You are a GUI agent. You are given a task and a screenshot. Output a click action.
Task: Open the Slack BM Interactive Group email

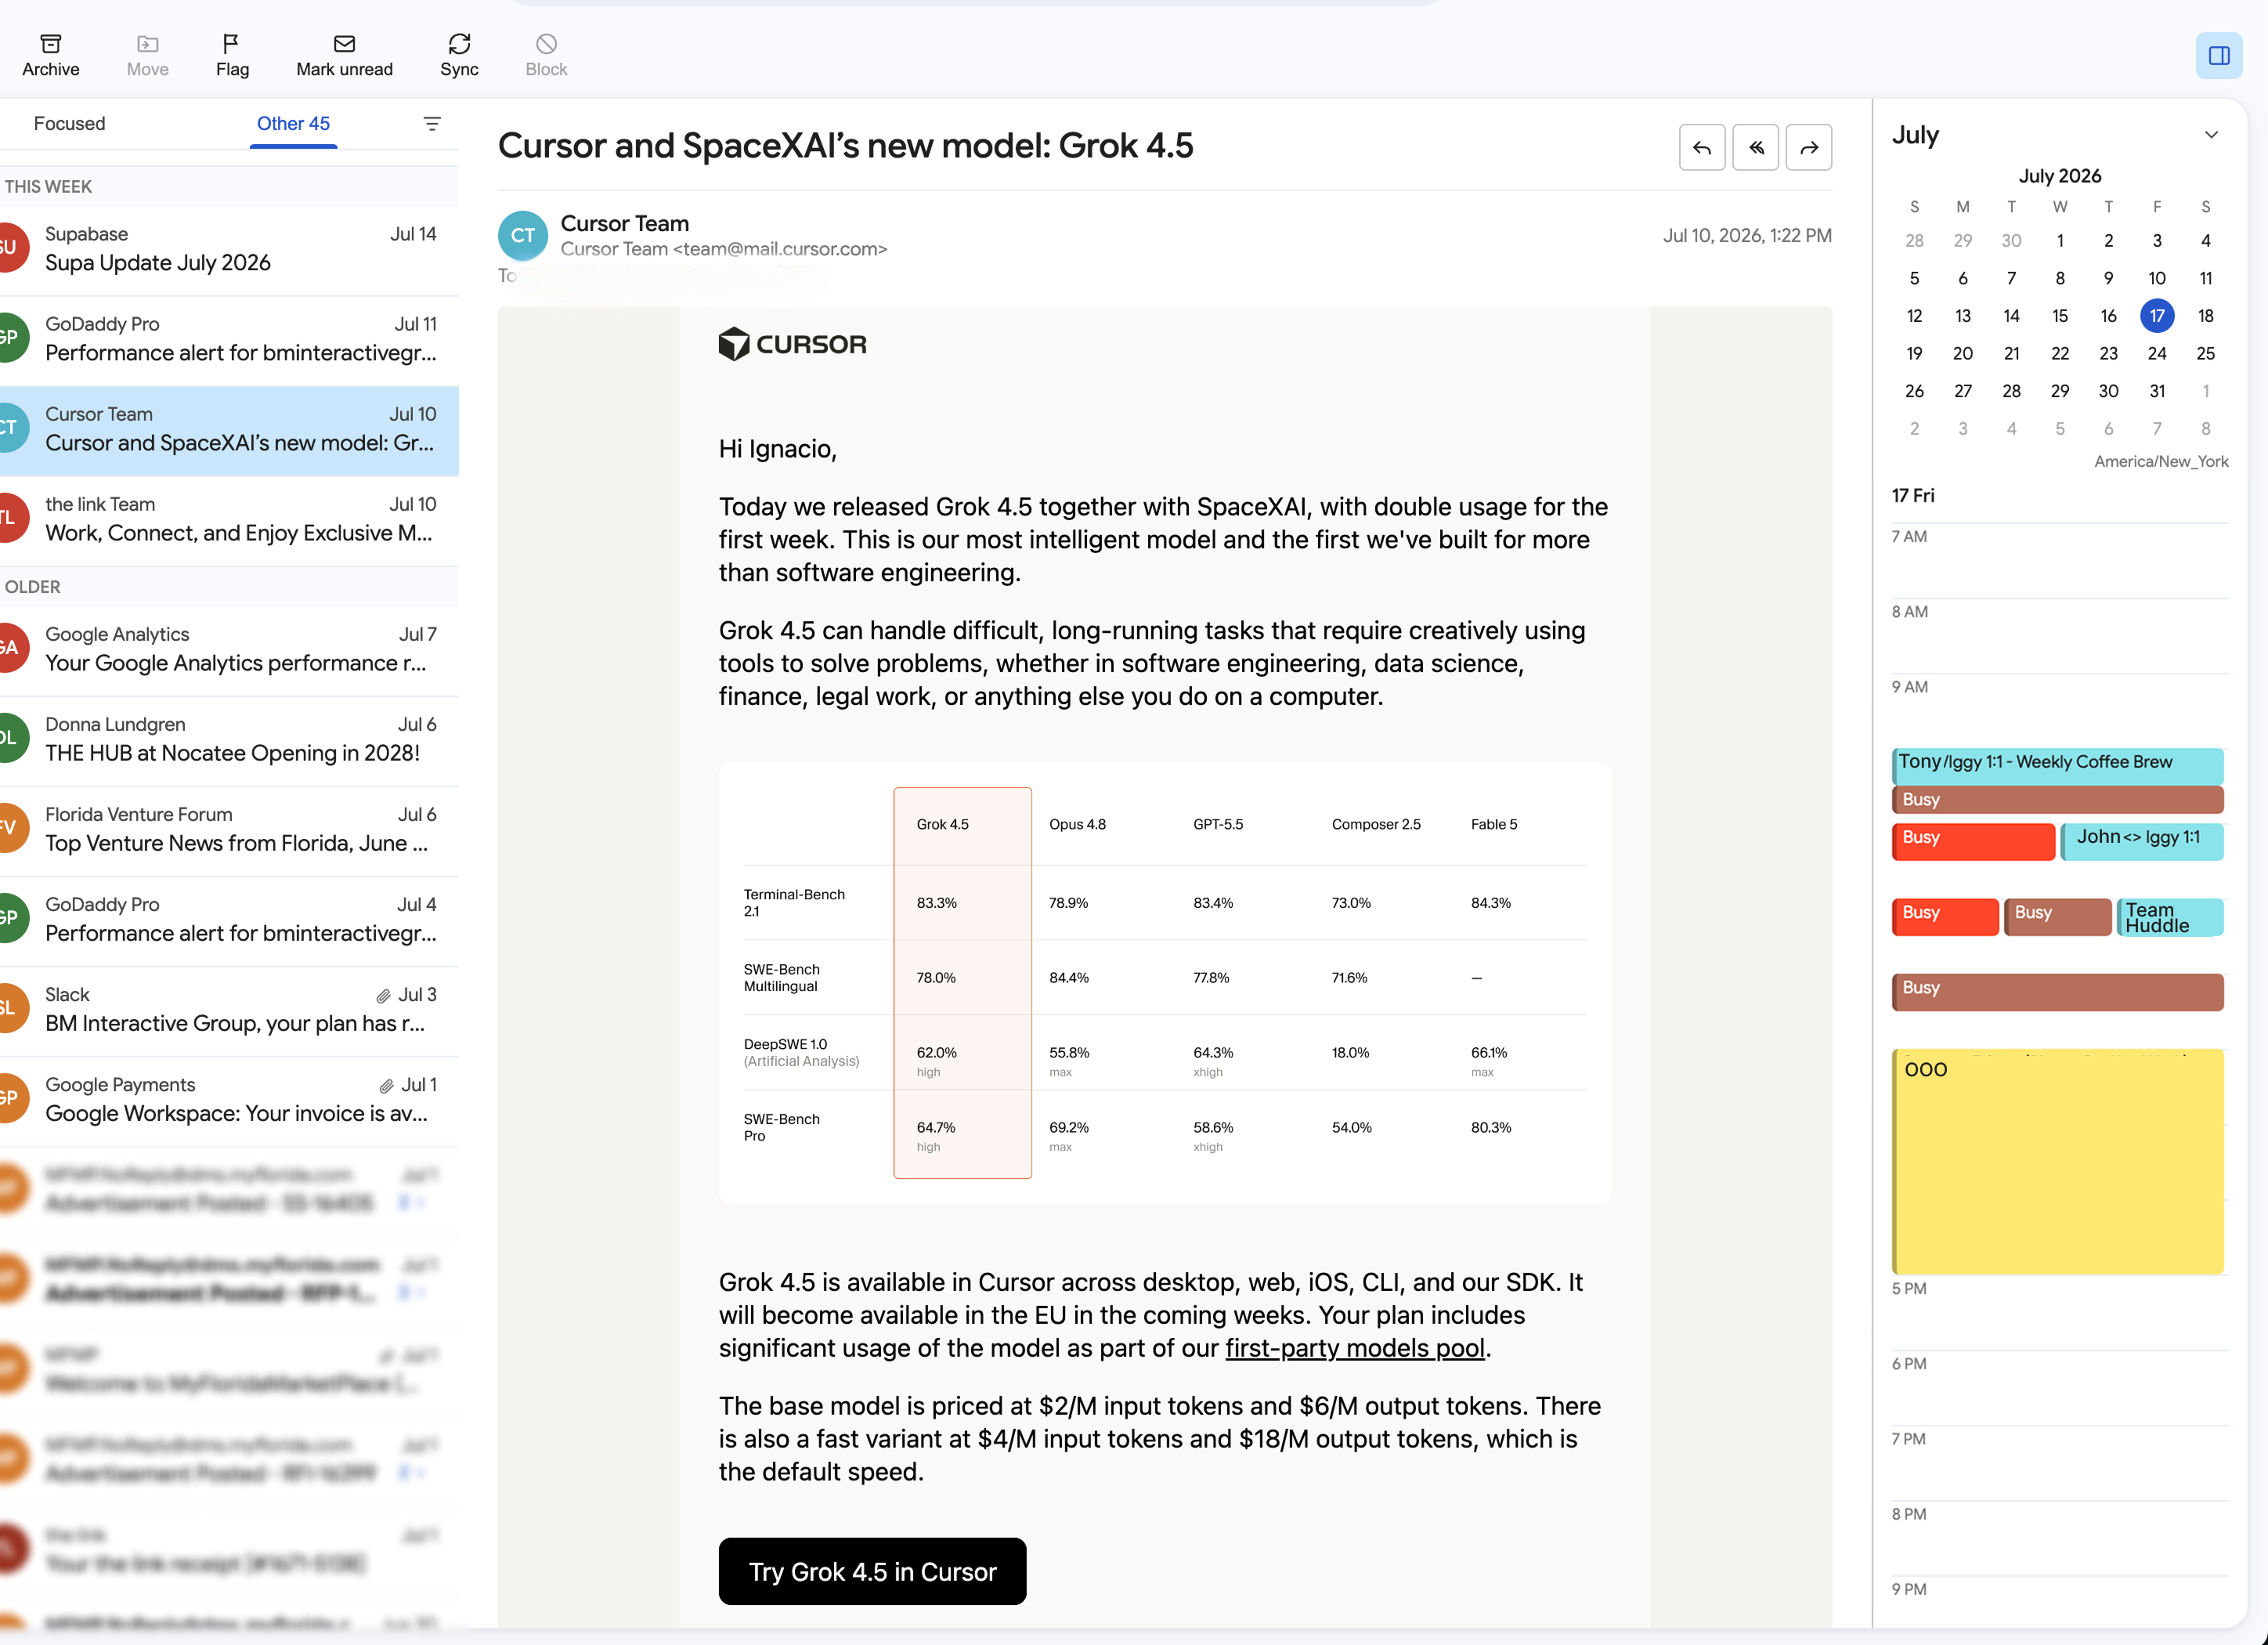click(229, 1010)
